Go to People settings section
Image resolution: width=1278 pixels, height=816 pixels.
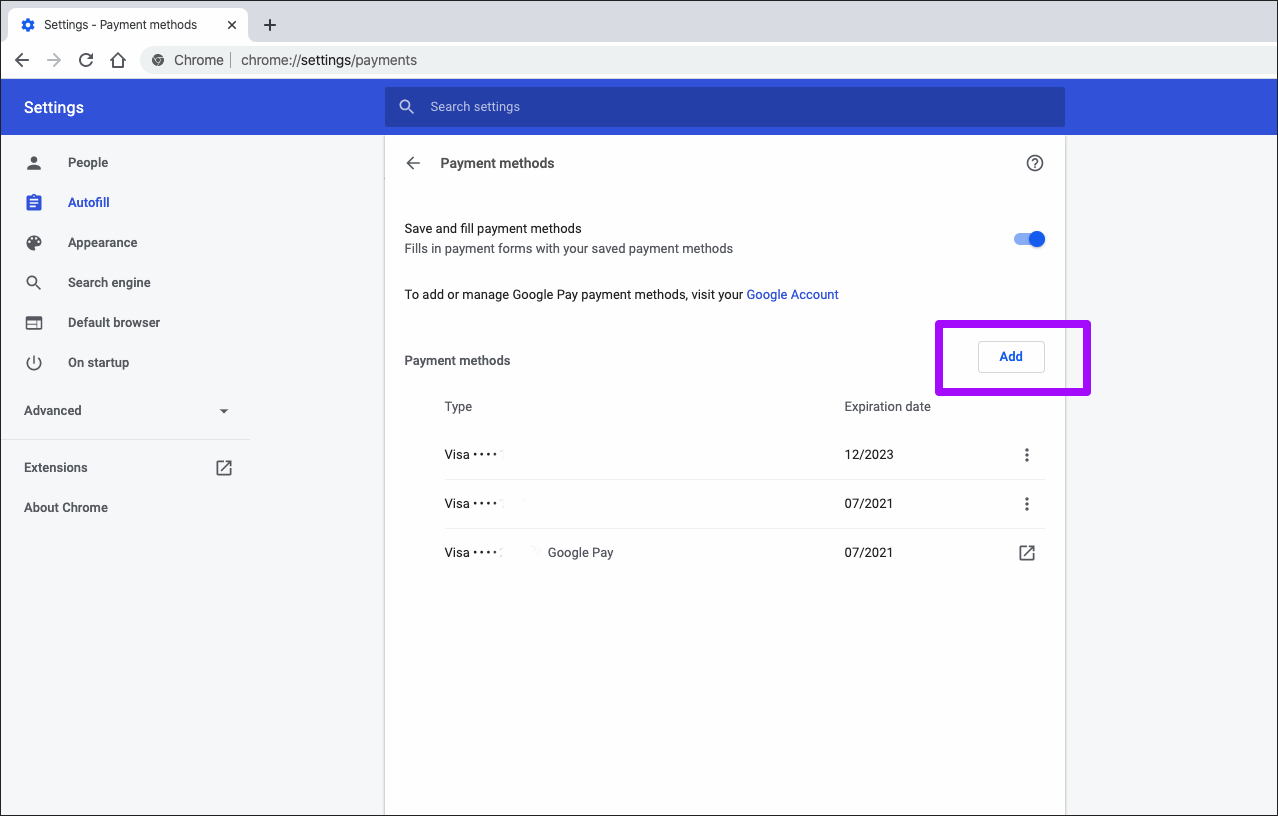pyautogui.click(x=88, y=163)
